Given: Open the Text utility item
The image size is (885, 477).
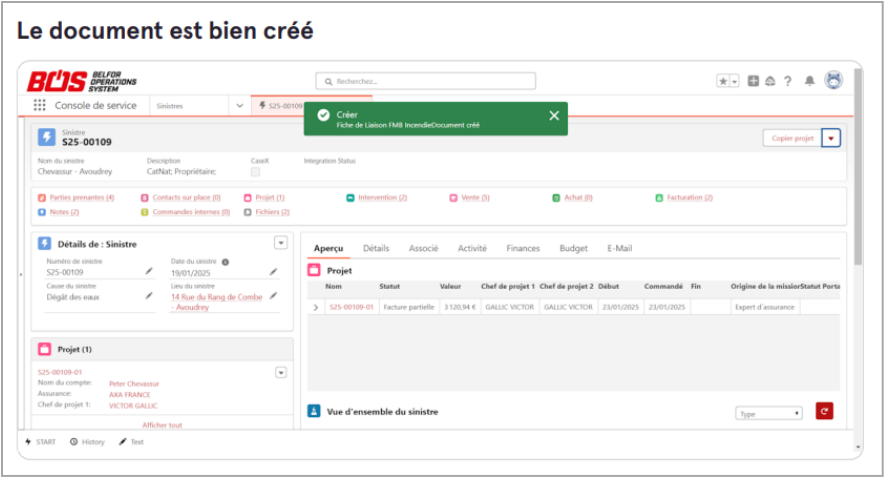Looking at the screenshot, I should click(x=132, y=442).
